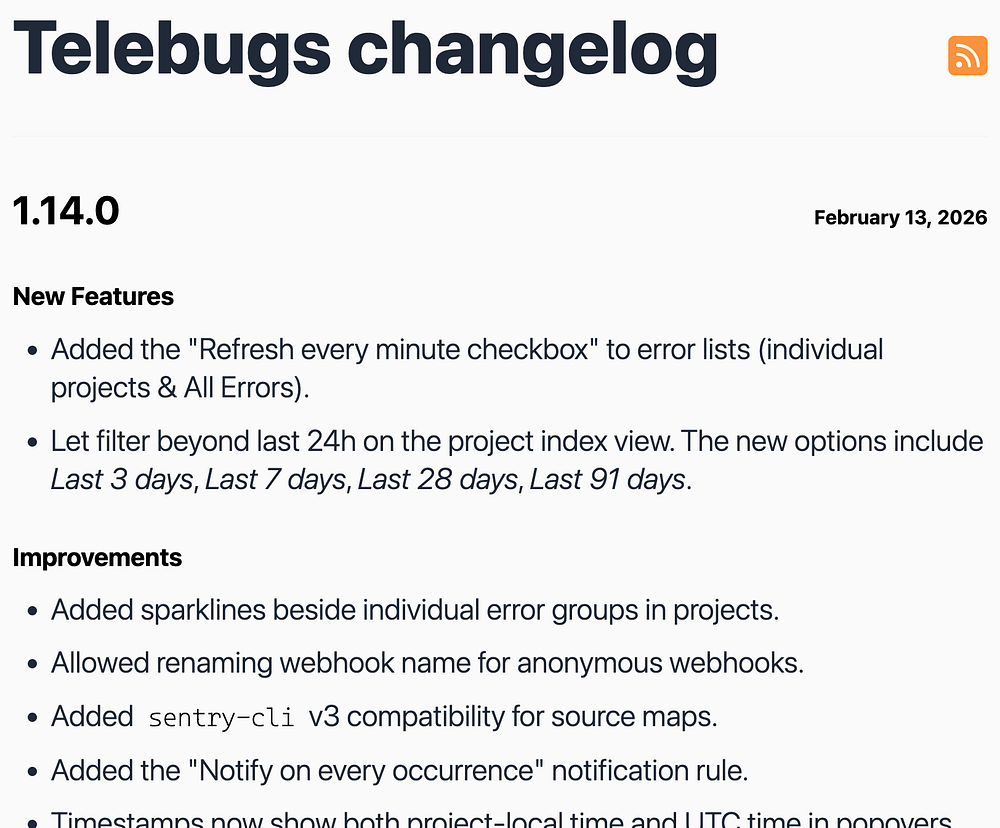Screen dimensions: 1000x828
Task: Click the February 13, 2026 date
Action: [901, 218]
